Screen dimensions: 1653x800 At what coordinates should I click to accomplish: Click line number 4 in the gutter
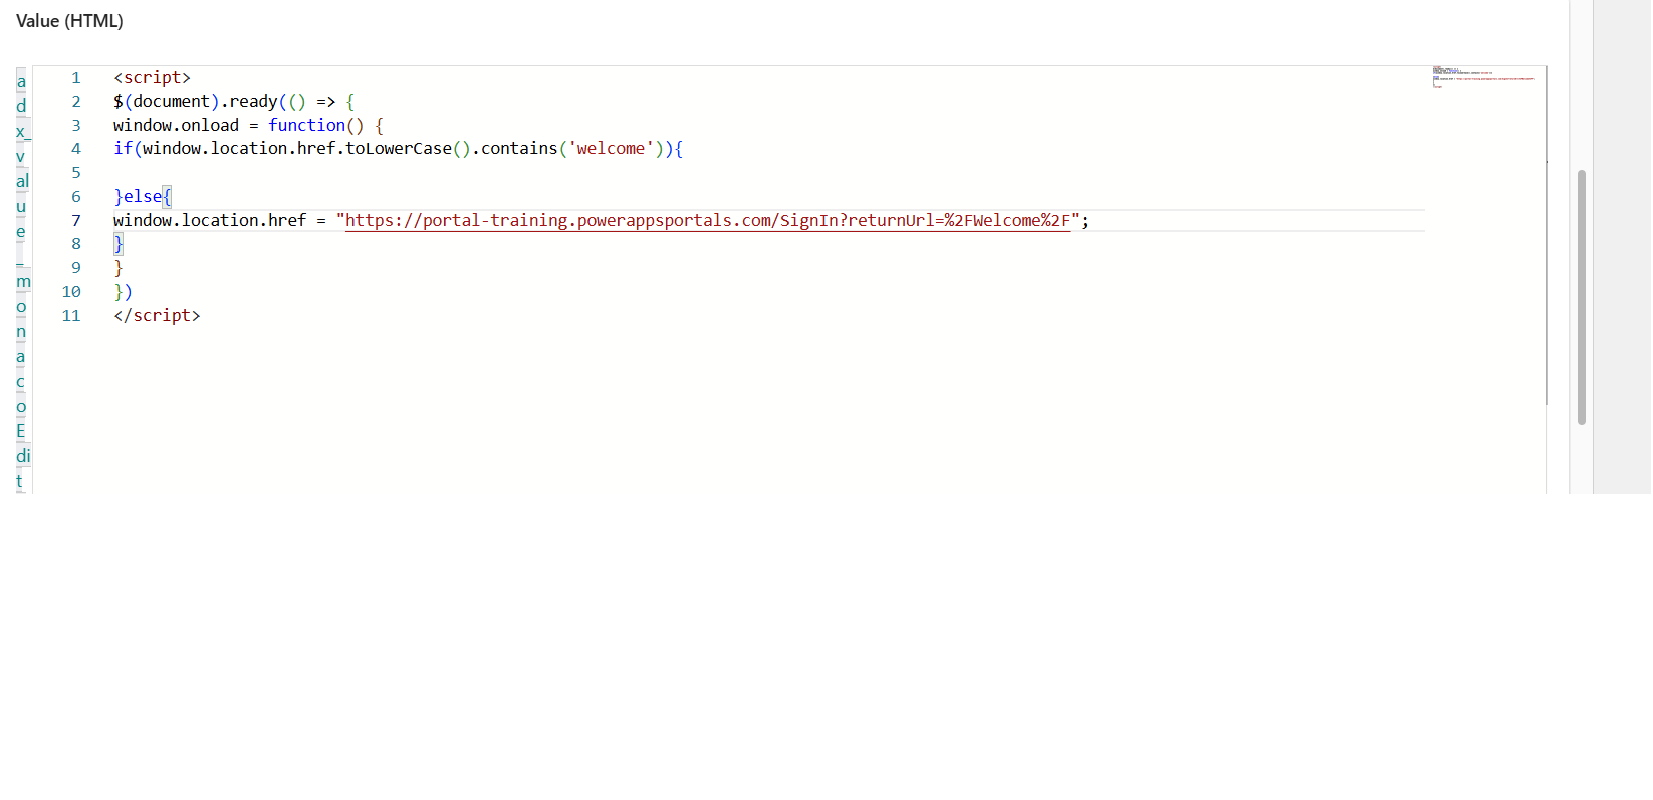click(x=75, y=149)
